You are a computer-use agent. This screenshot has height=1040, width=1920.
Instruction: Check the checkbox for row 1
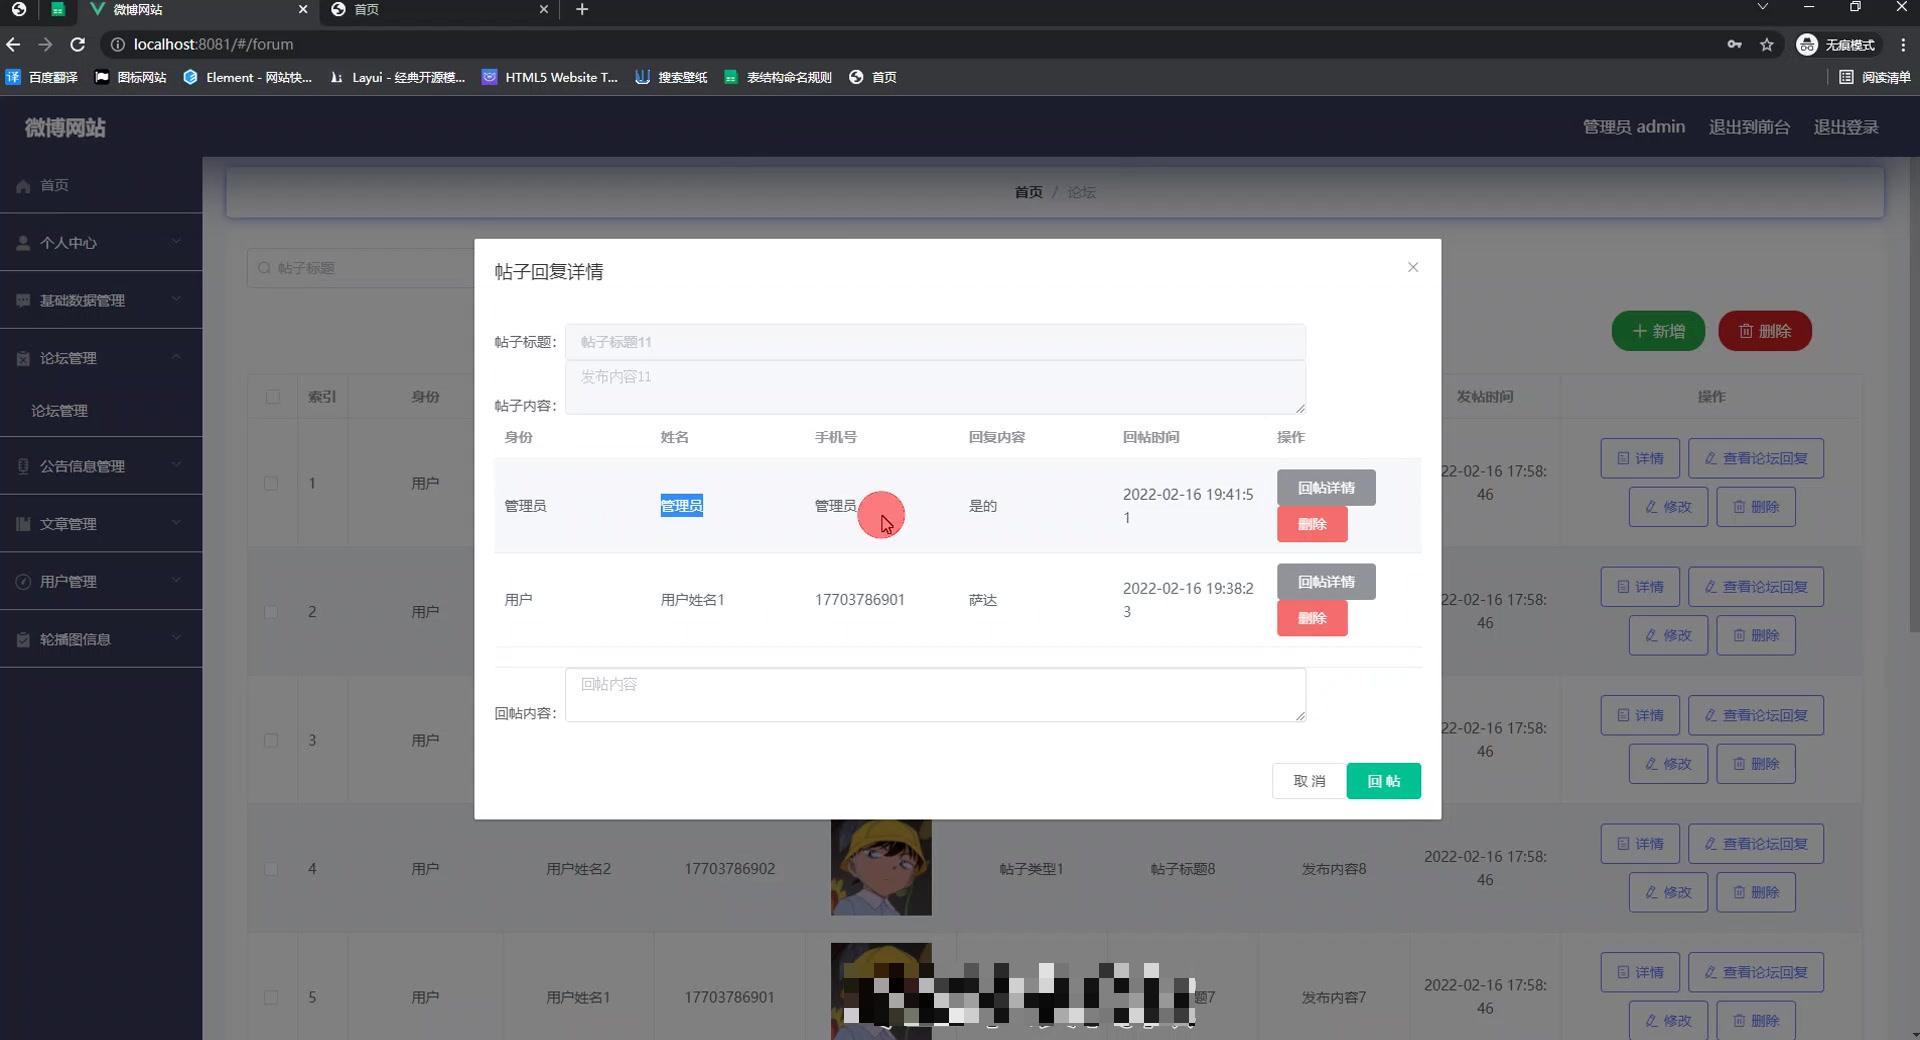(x=271, y=483)
